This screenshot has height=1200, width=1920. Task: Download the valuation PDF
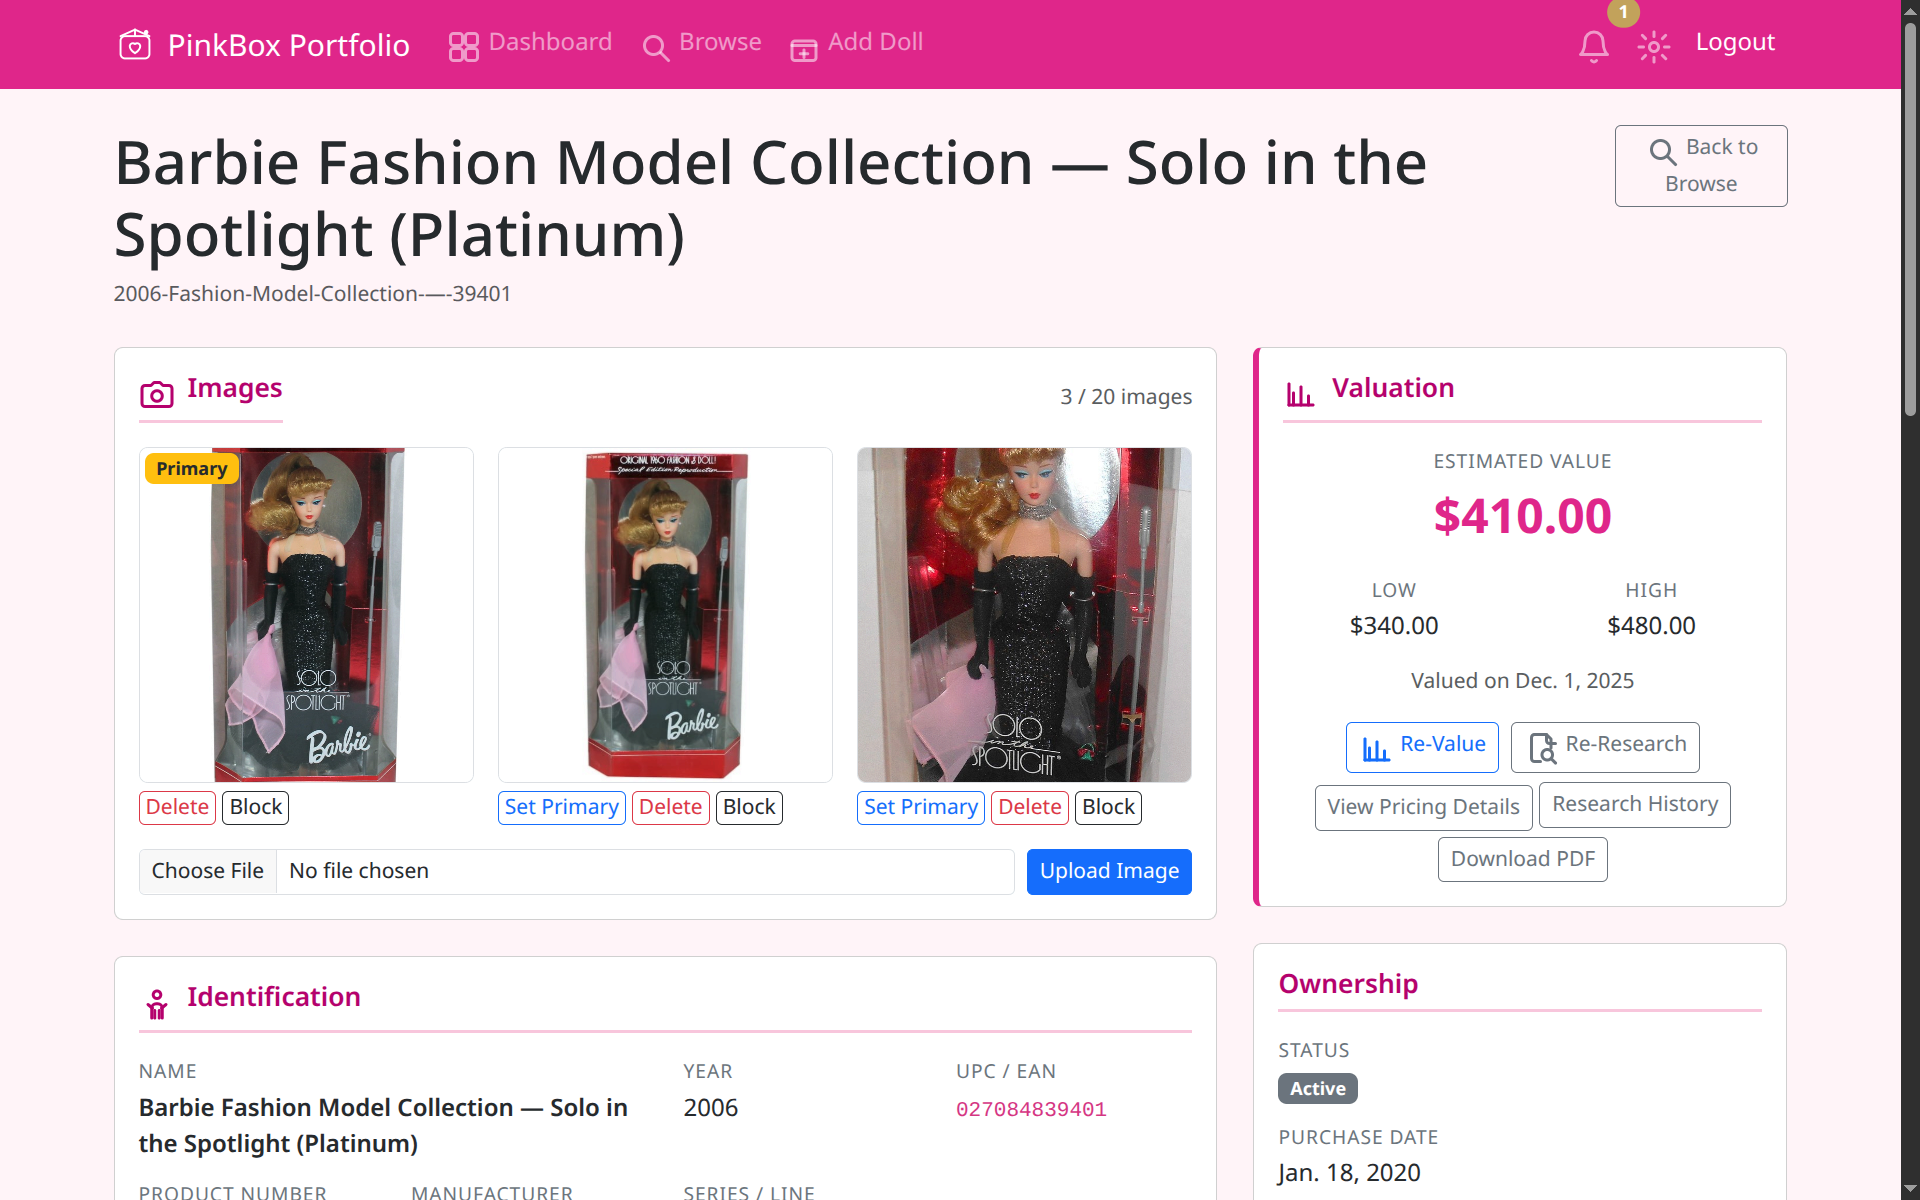pos(1521,858)
